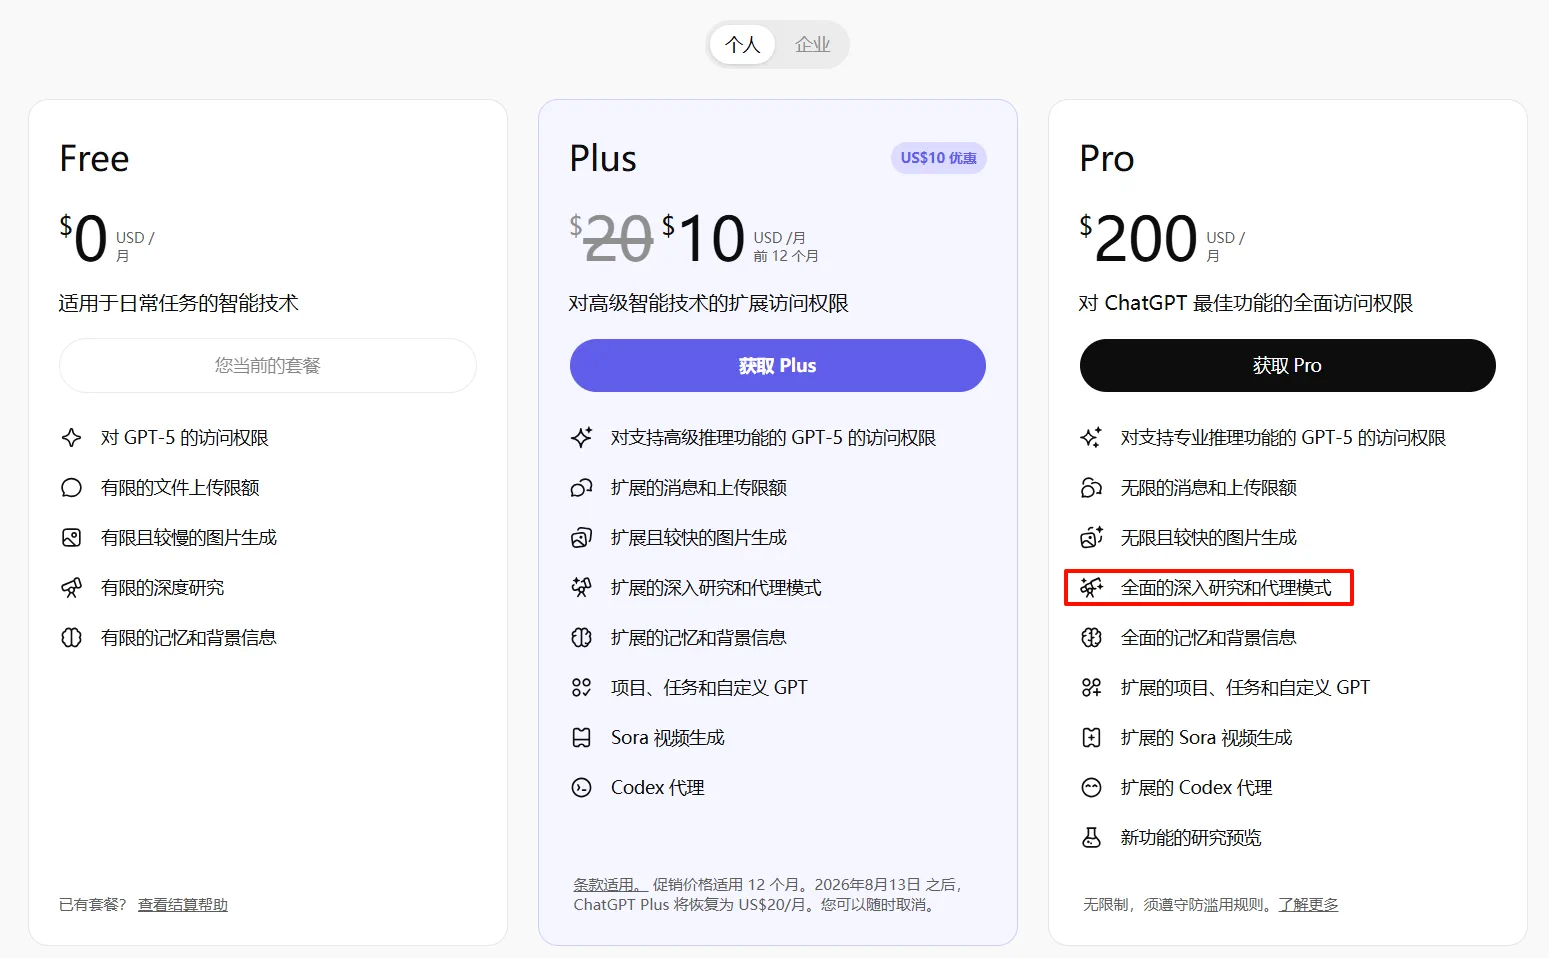The image size is (1549, 958).
Task: Click chat icon beside 无限的消息和上传限额
Action: [1092, 488]
